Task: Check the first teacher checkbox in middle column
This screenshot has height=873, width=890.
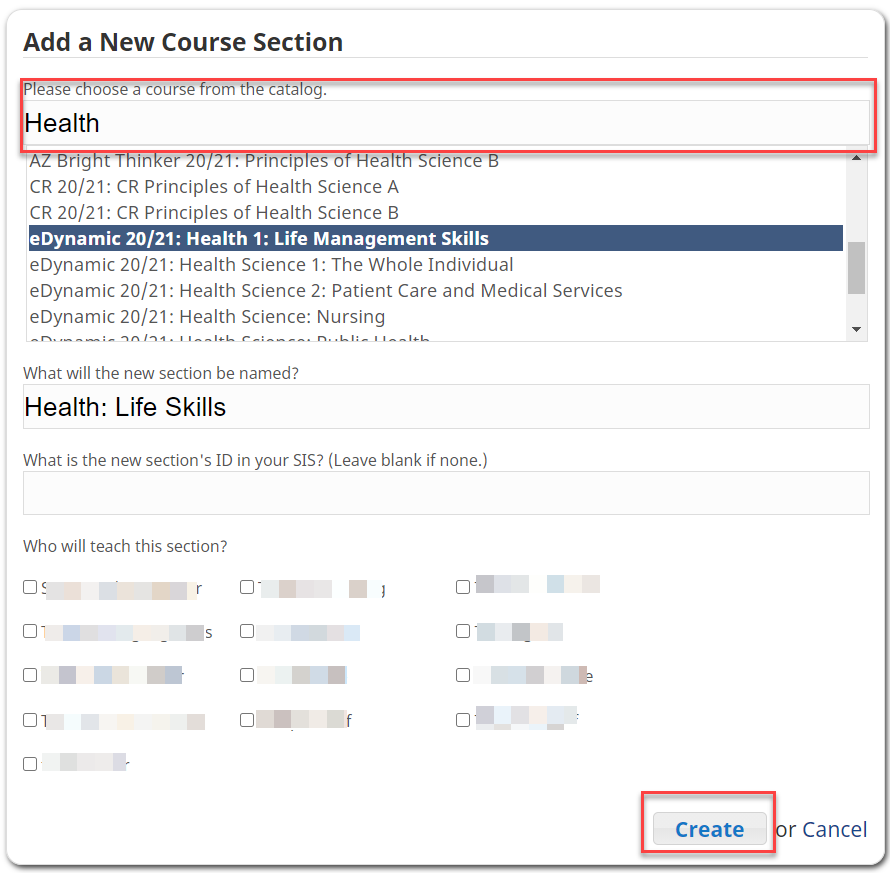Action: point(247,587)
